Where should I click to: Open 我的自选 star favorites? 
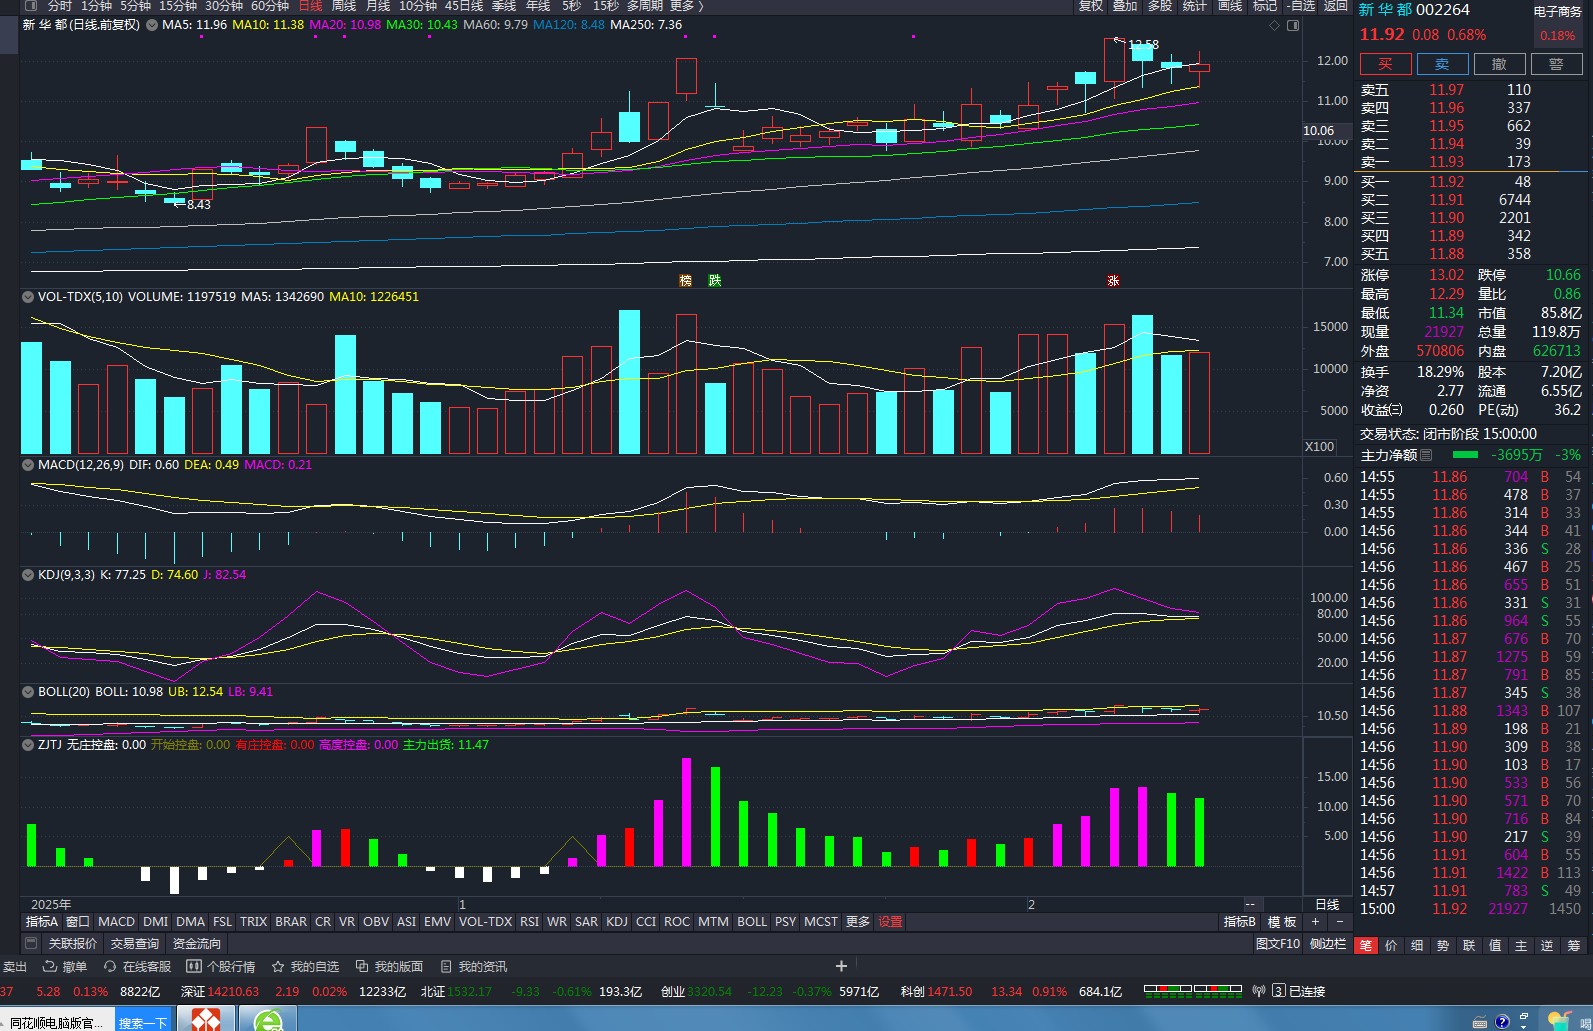coord(305,967)
